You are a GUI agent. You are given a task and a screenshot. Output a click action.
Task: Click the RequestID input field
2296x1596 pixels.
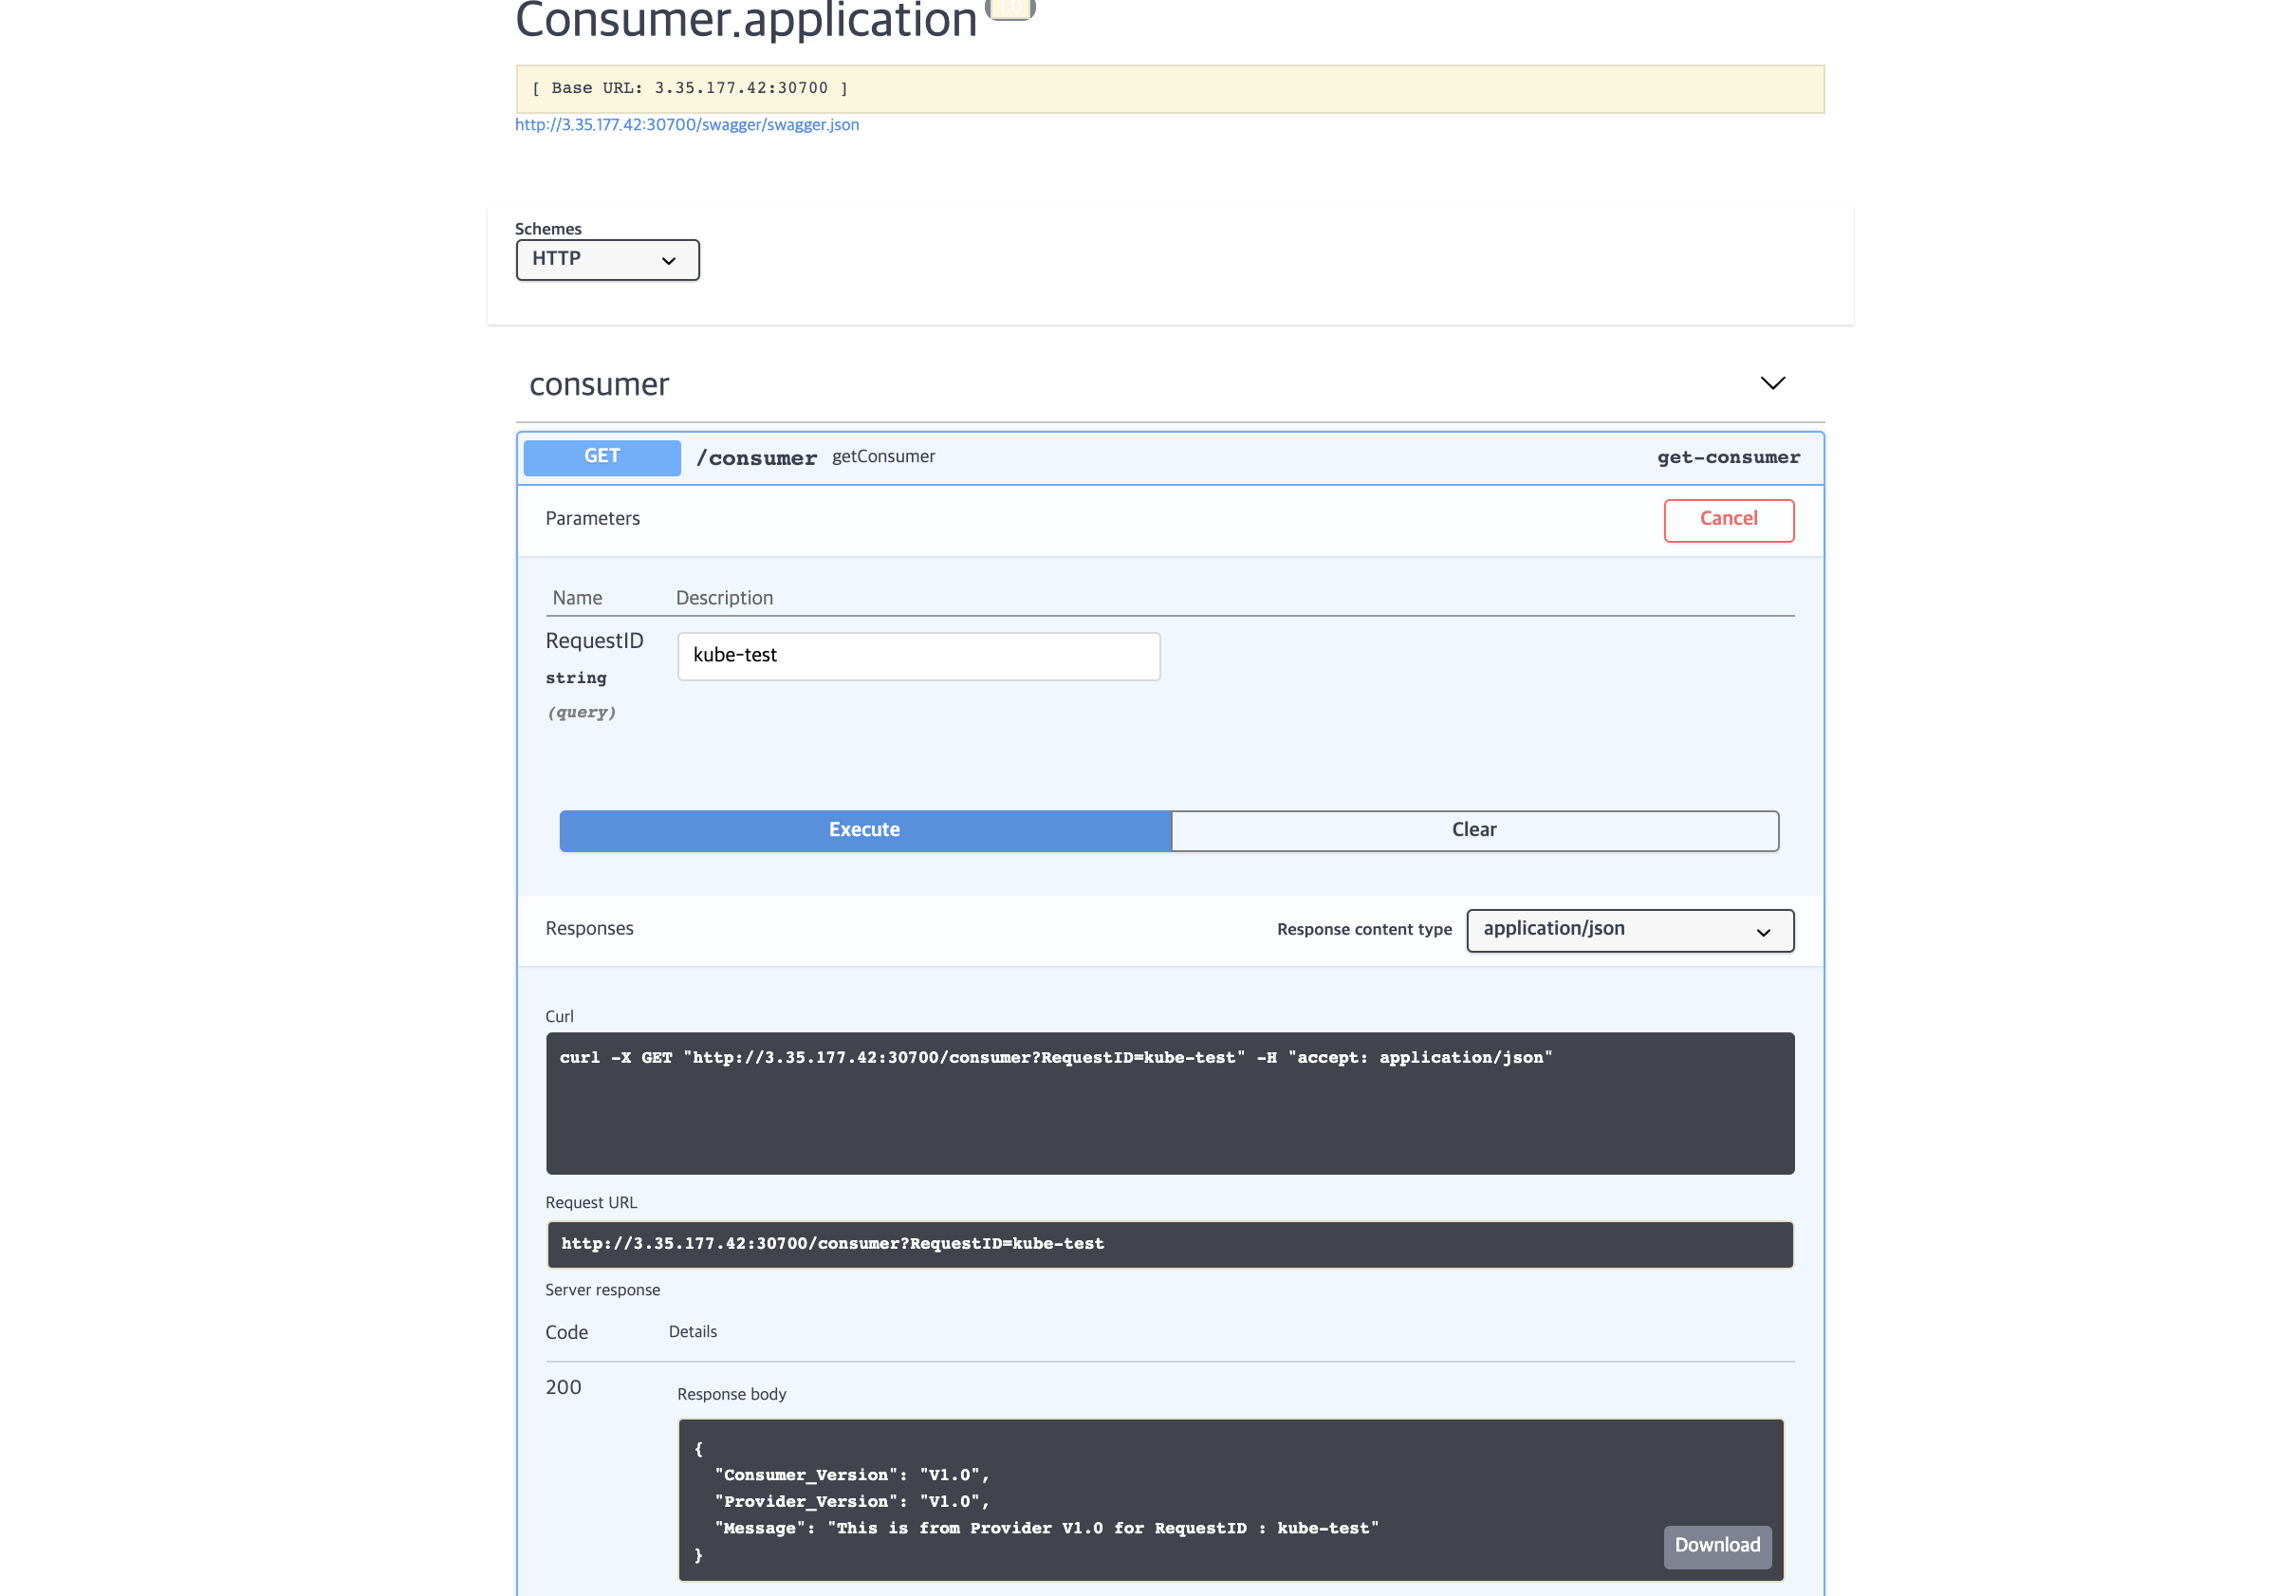[x=918, y=656]
